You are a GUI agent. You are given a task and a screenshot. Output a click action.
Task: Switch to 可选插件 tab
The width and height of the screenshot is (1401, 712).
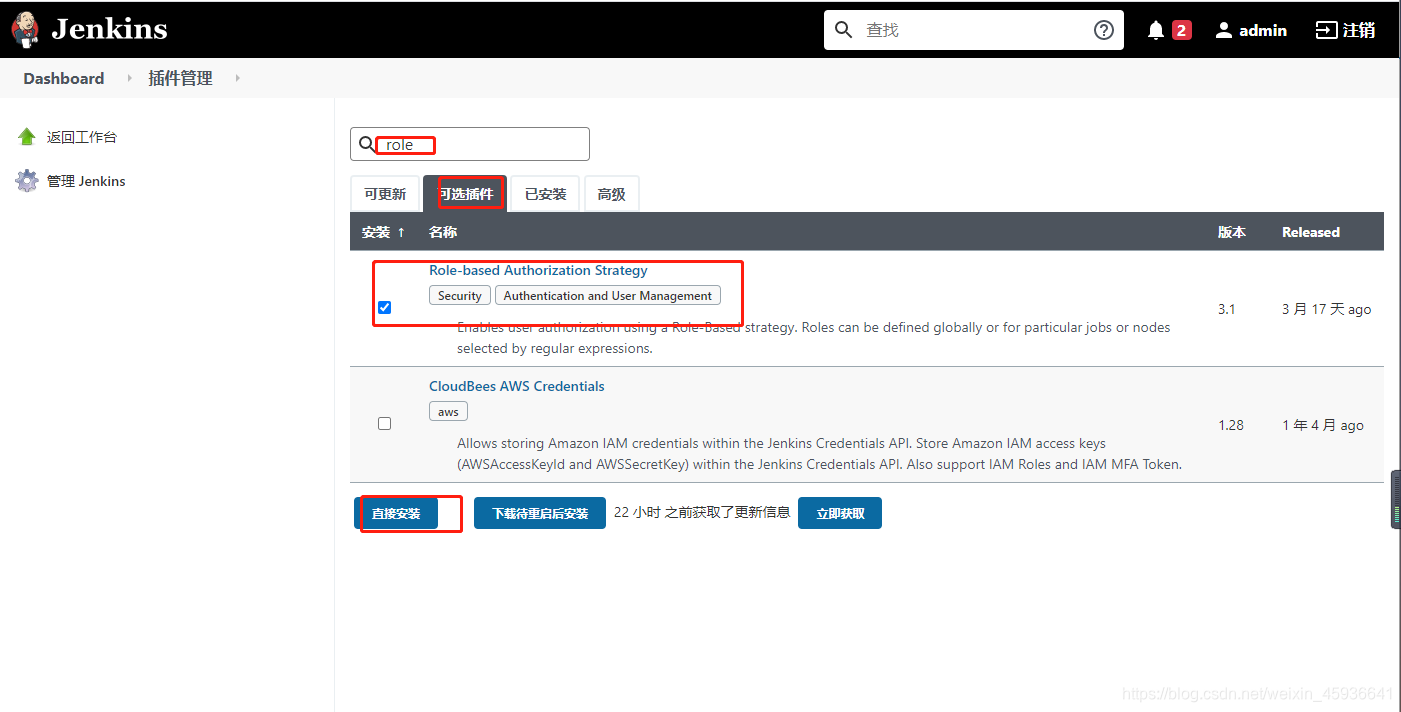(465, 194)
